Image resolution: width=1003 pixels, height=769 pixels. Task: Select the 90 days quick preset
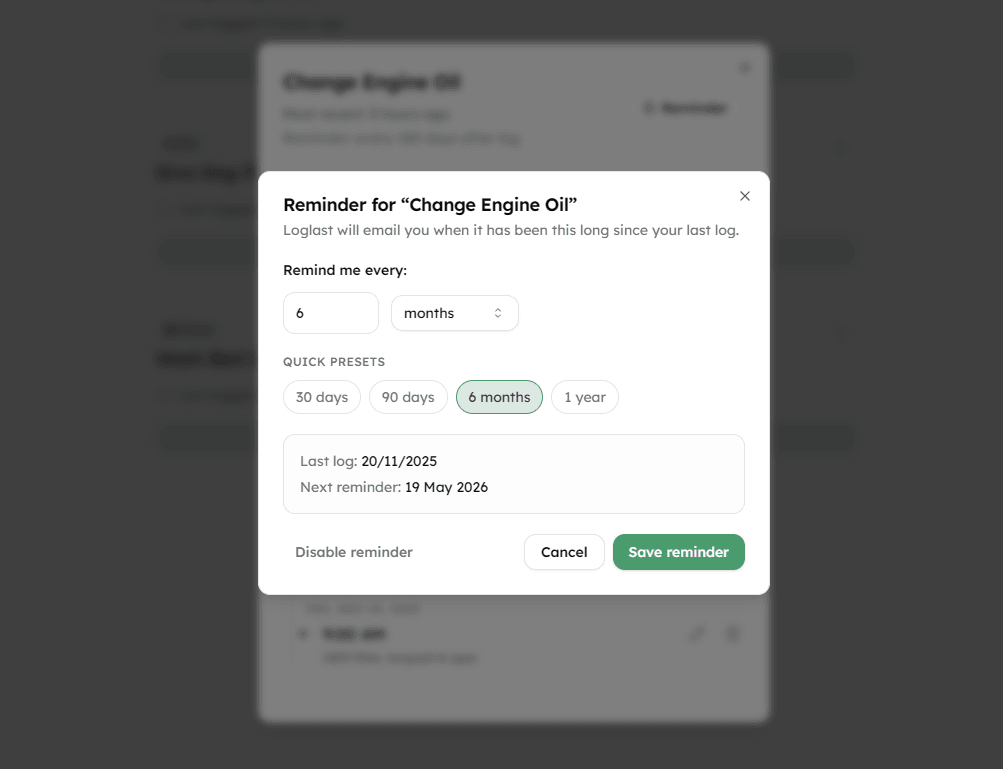(x=408, y=397)
